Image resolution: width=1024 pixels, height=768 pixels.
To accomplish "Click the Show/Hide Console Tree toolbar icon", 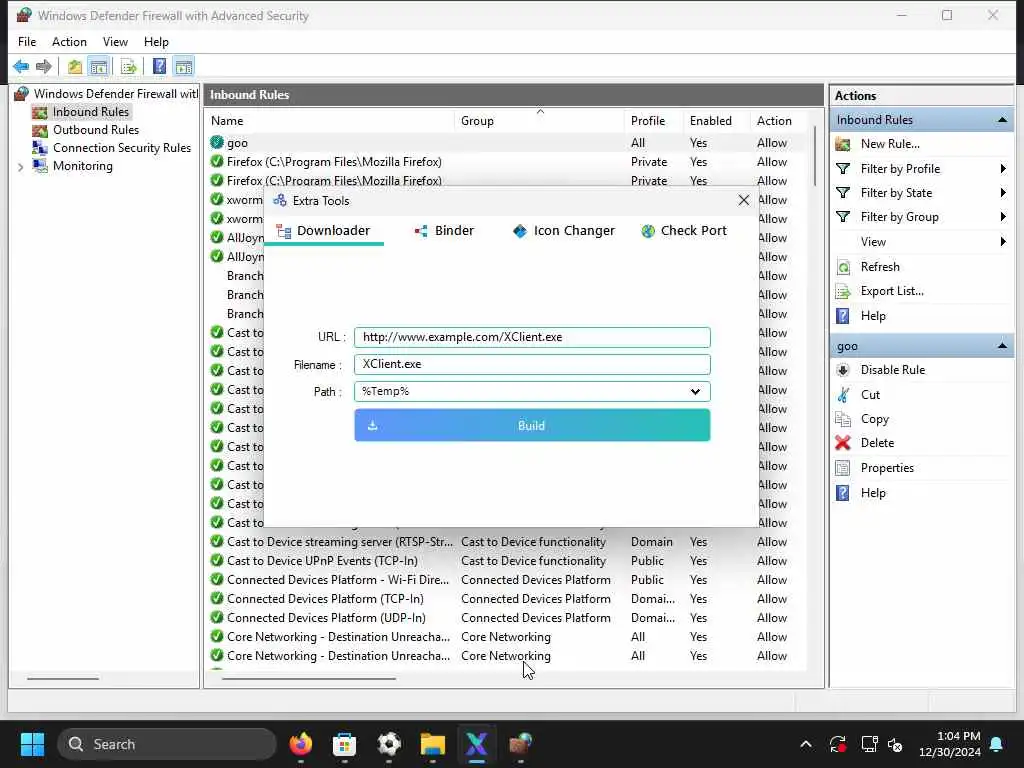I will pyautogui.click(x=99, y=66).
